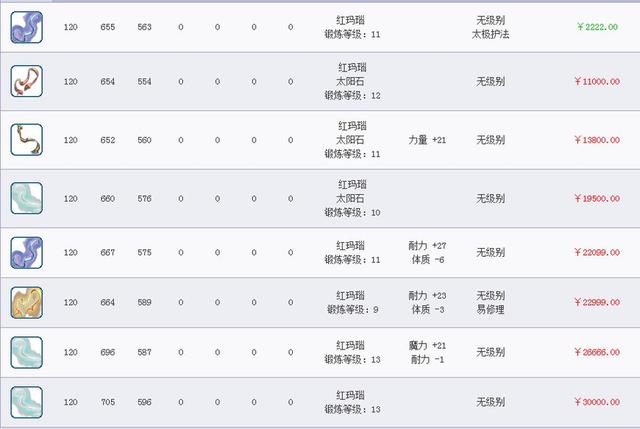The height and width of the screenshot is (429, 640).
Task: Click the 太极护法 special effect text
Action: click(x=490, y=34)
